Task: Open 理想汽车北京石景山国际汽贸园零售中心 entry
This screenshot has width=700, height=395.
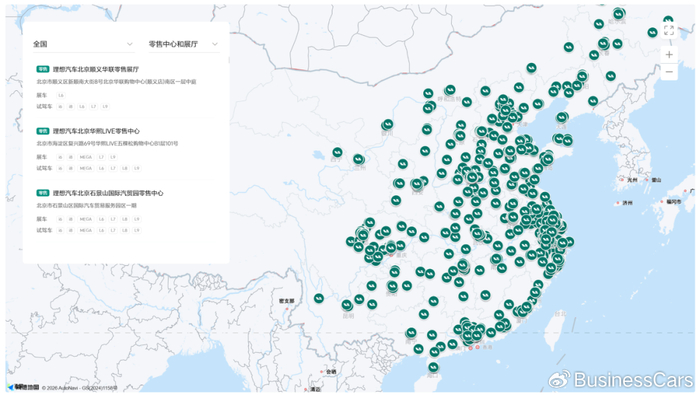Action: point(108,193)
